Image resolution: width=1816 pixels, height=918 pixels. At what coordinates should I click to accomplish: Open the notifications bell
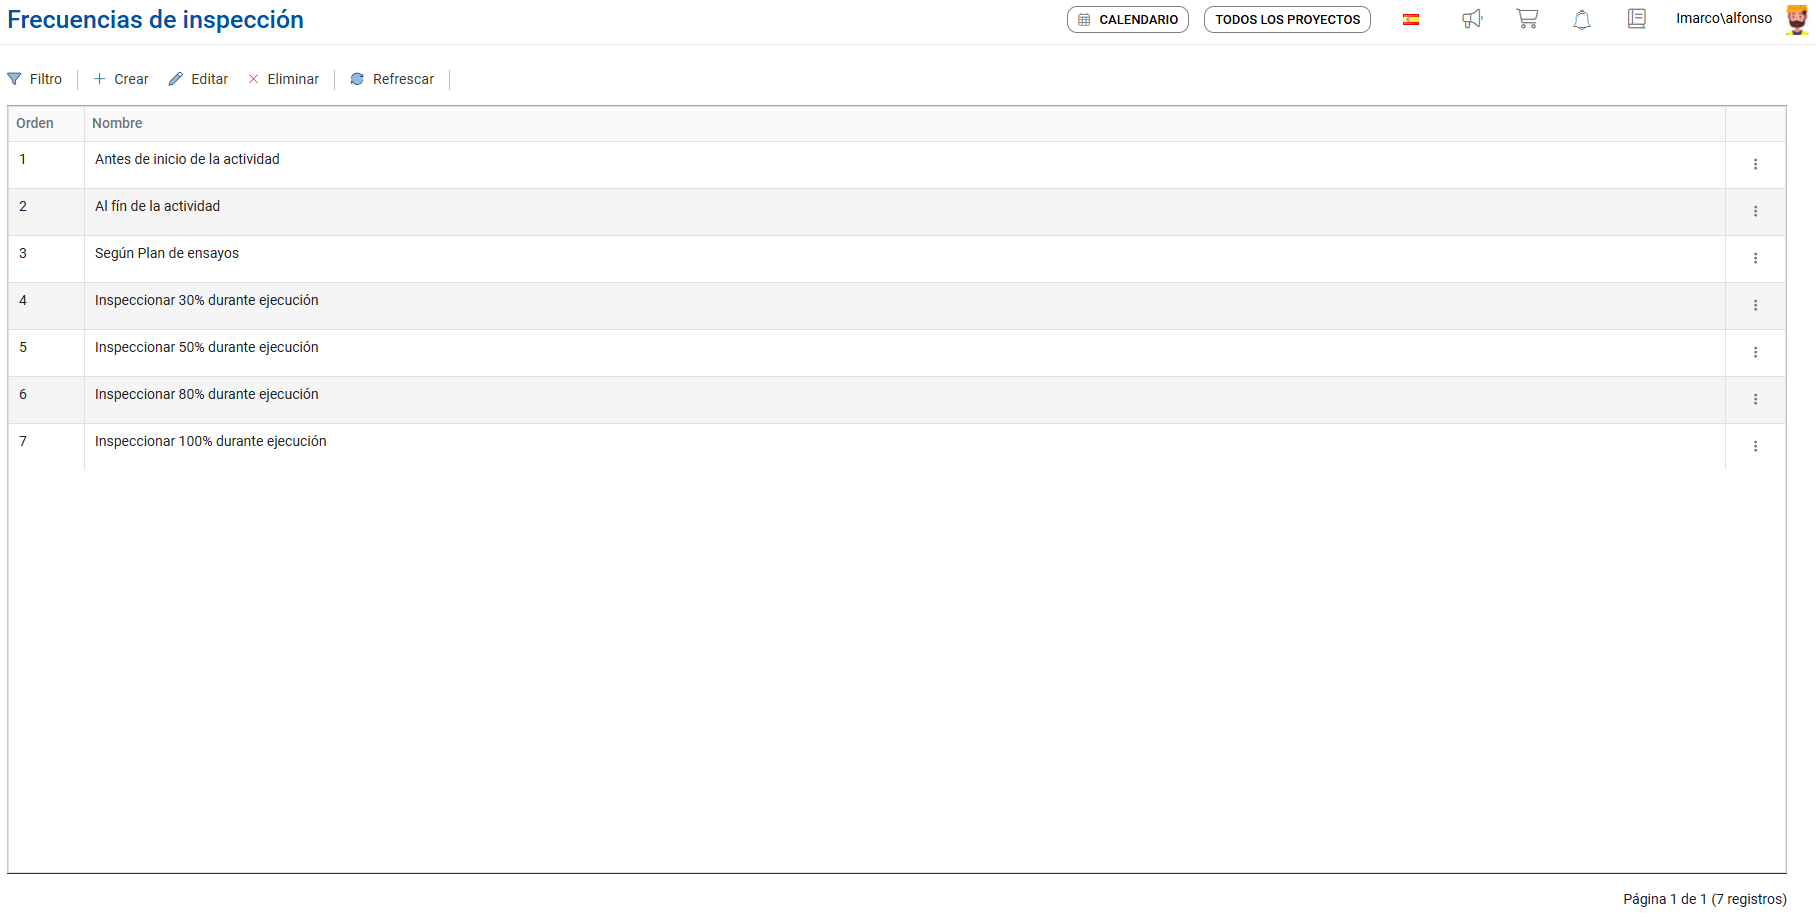click(x=1582, y=19)
